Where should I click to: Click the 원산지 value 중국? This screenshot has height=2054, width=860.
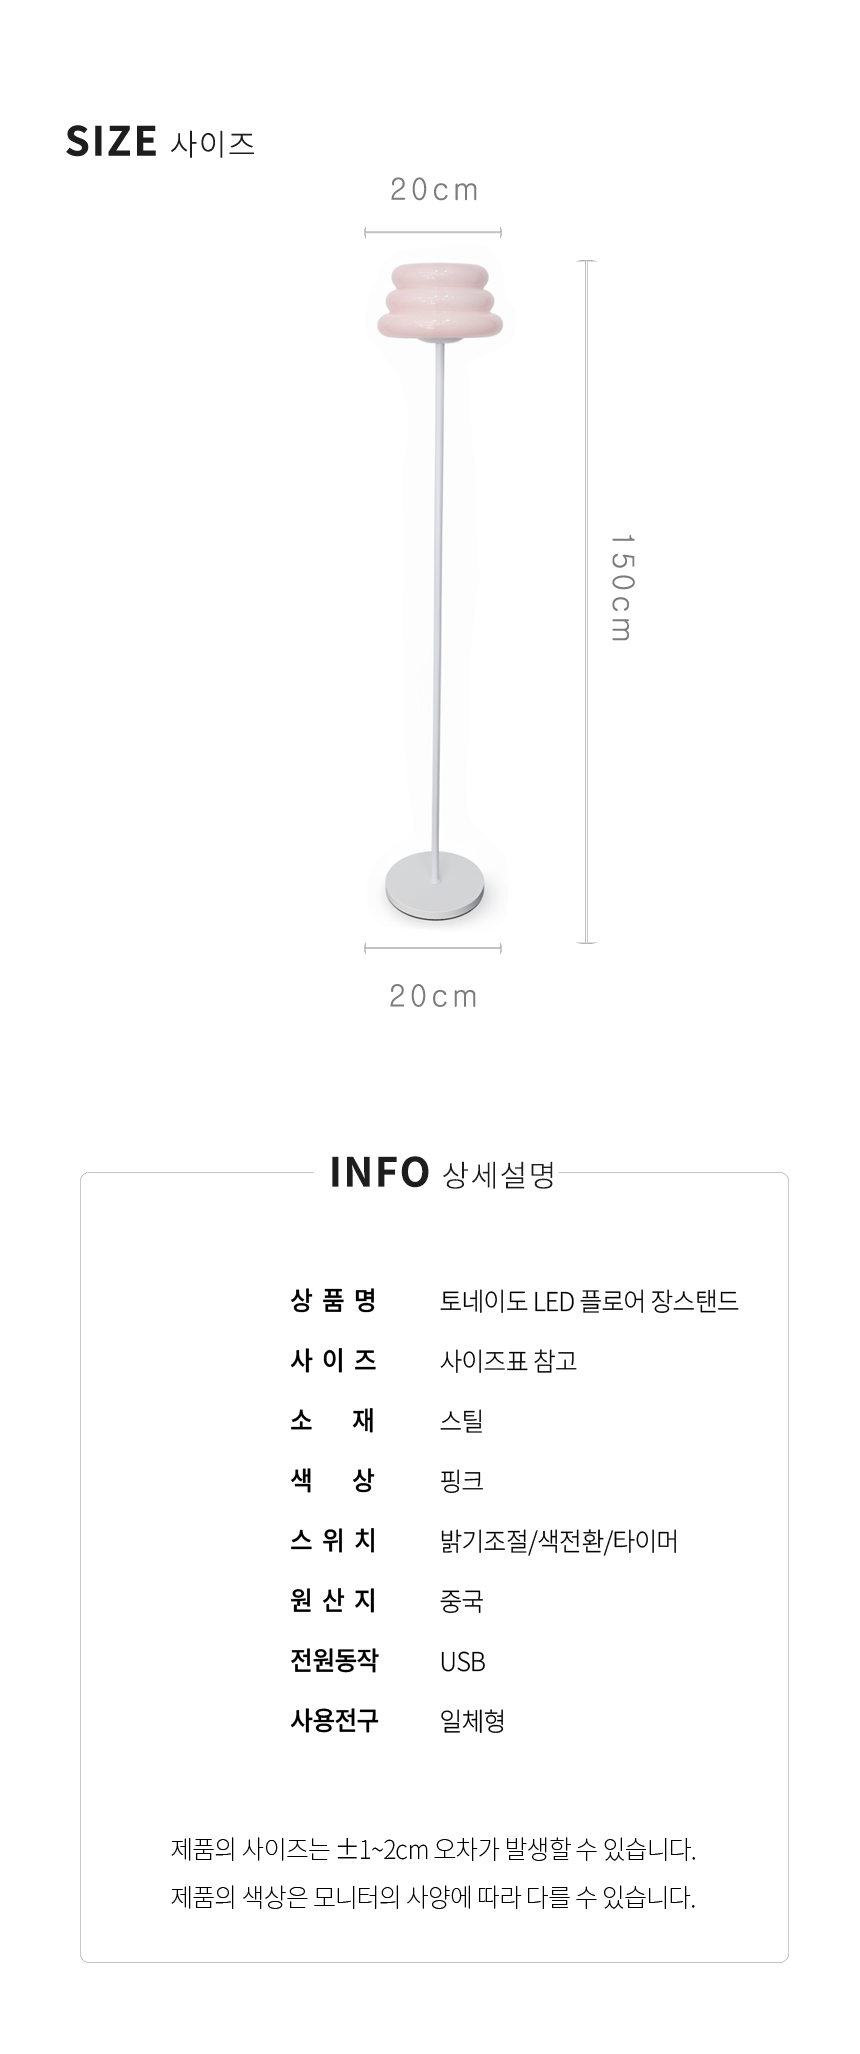coord(461,1601)
